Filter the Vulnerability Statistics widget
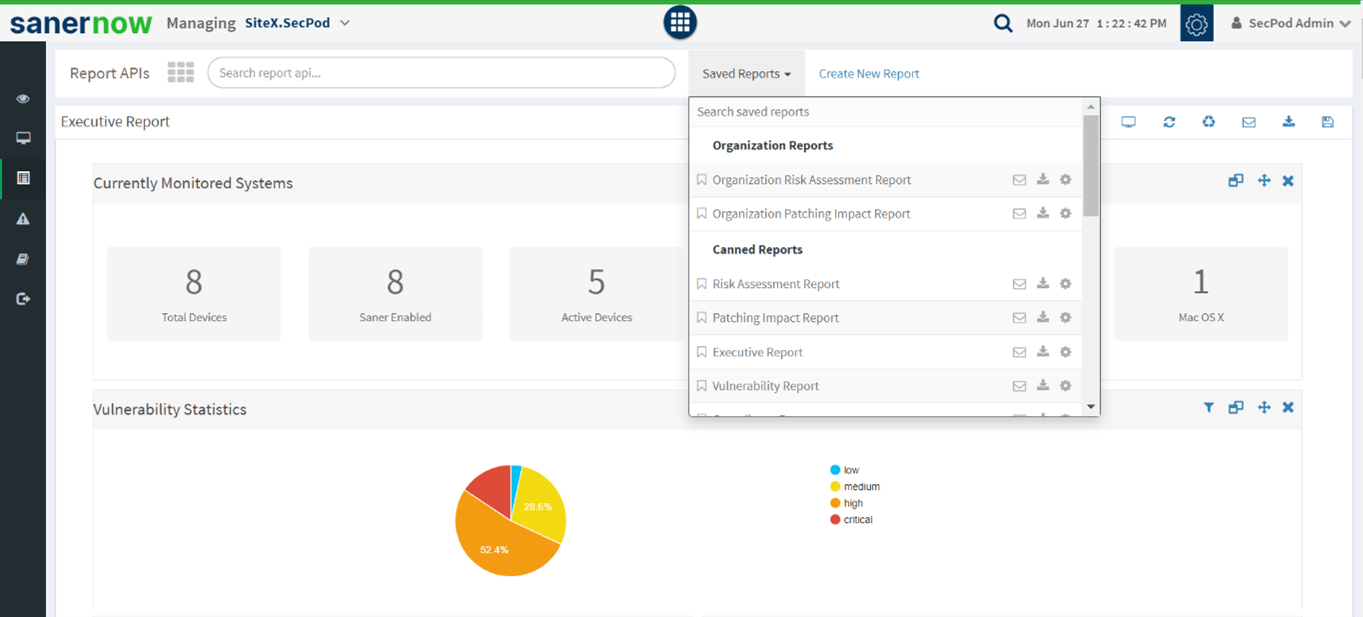This screenshot has height=617, width=1363. point(1209,408)
